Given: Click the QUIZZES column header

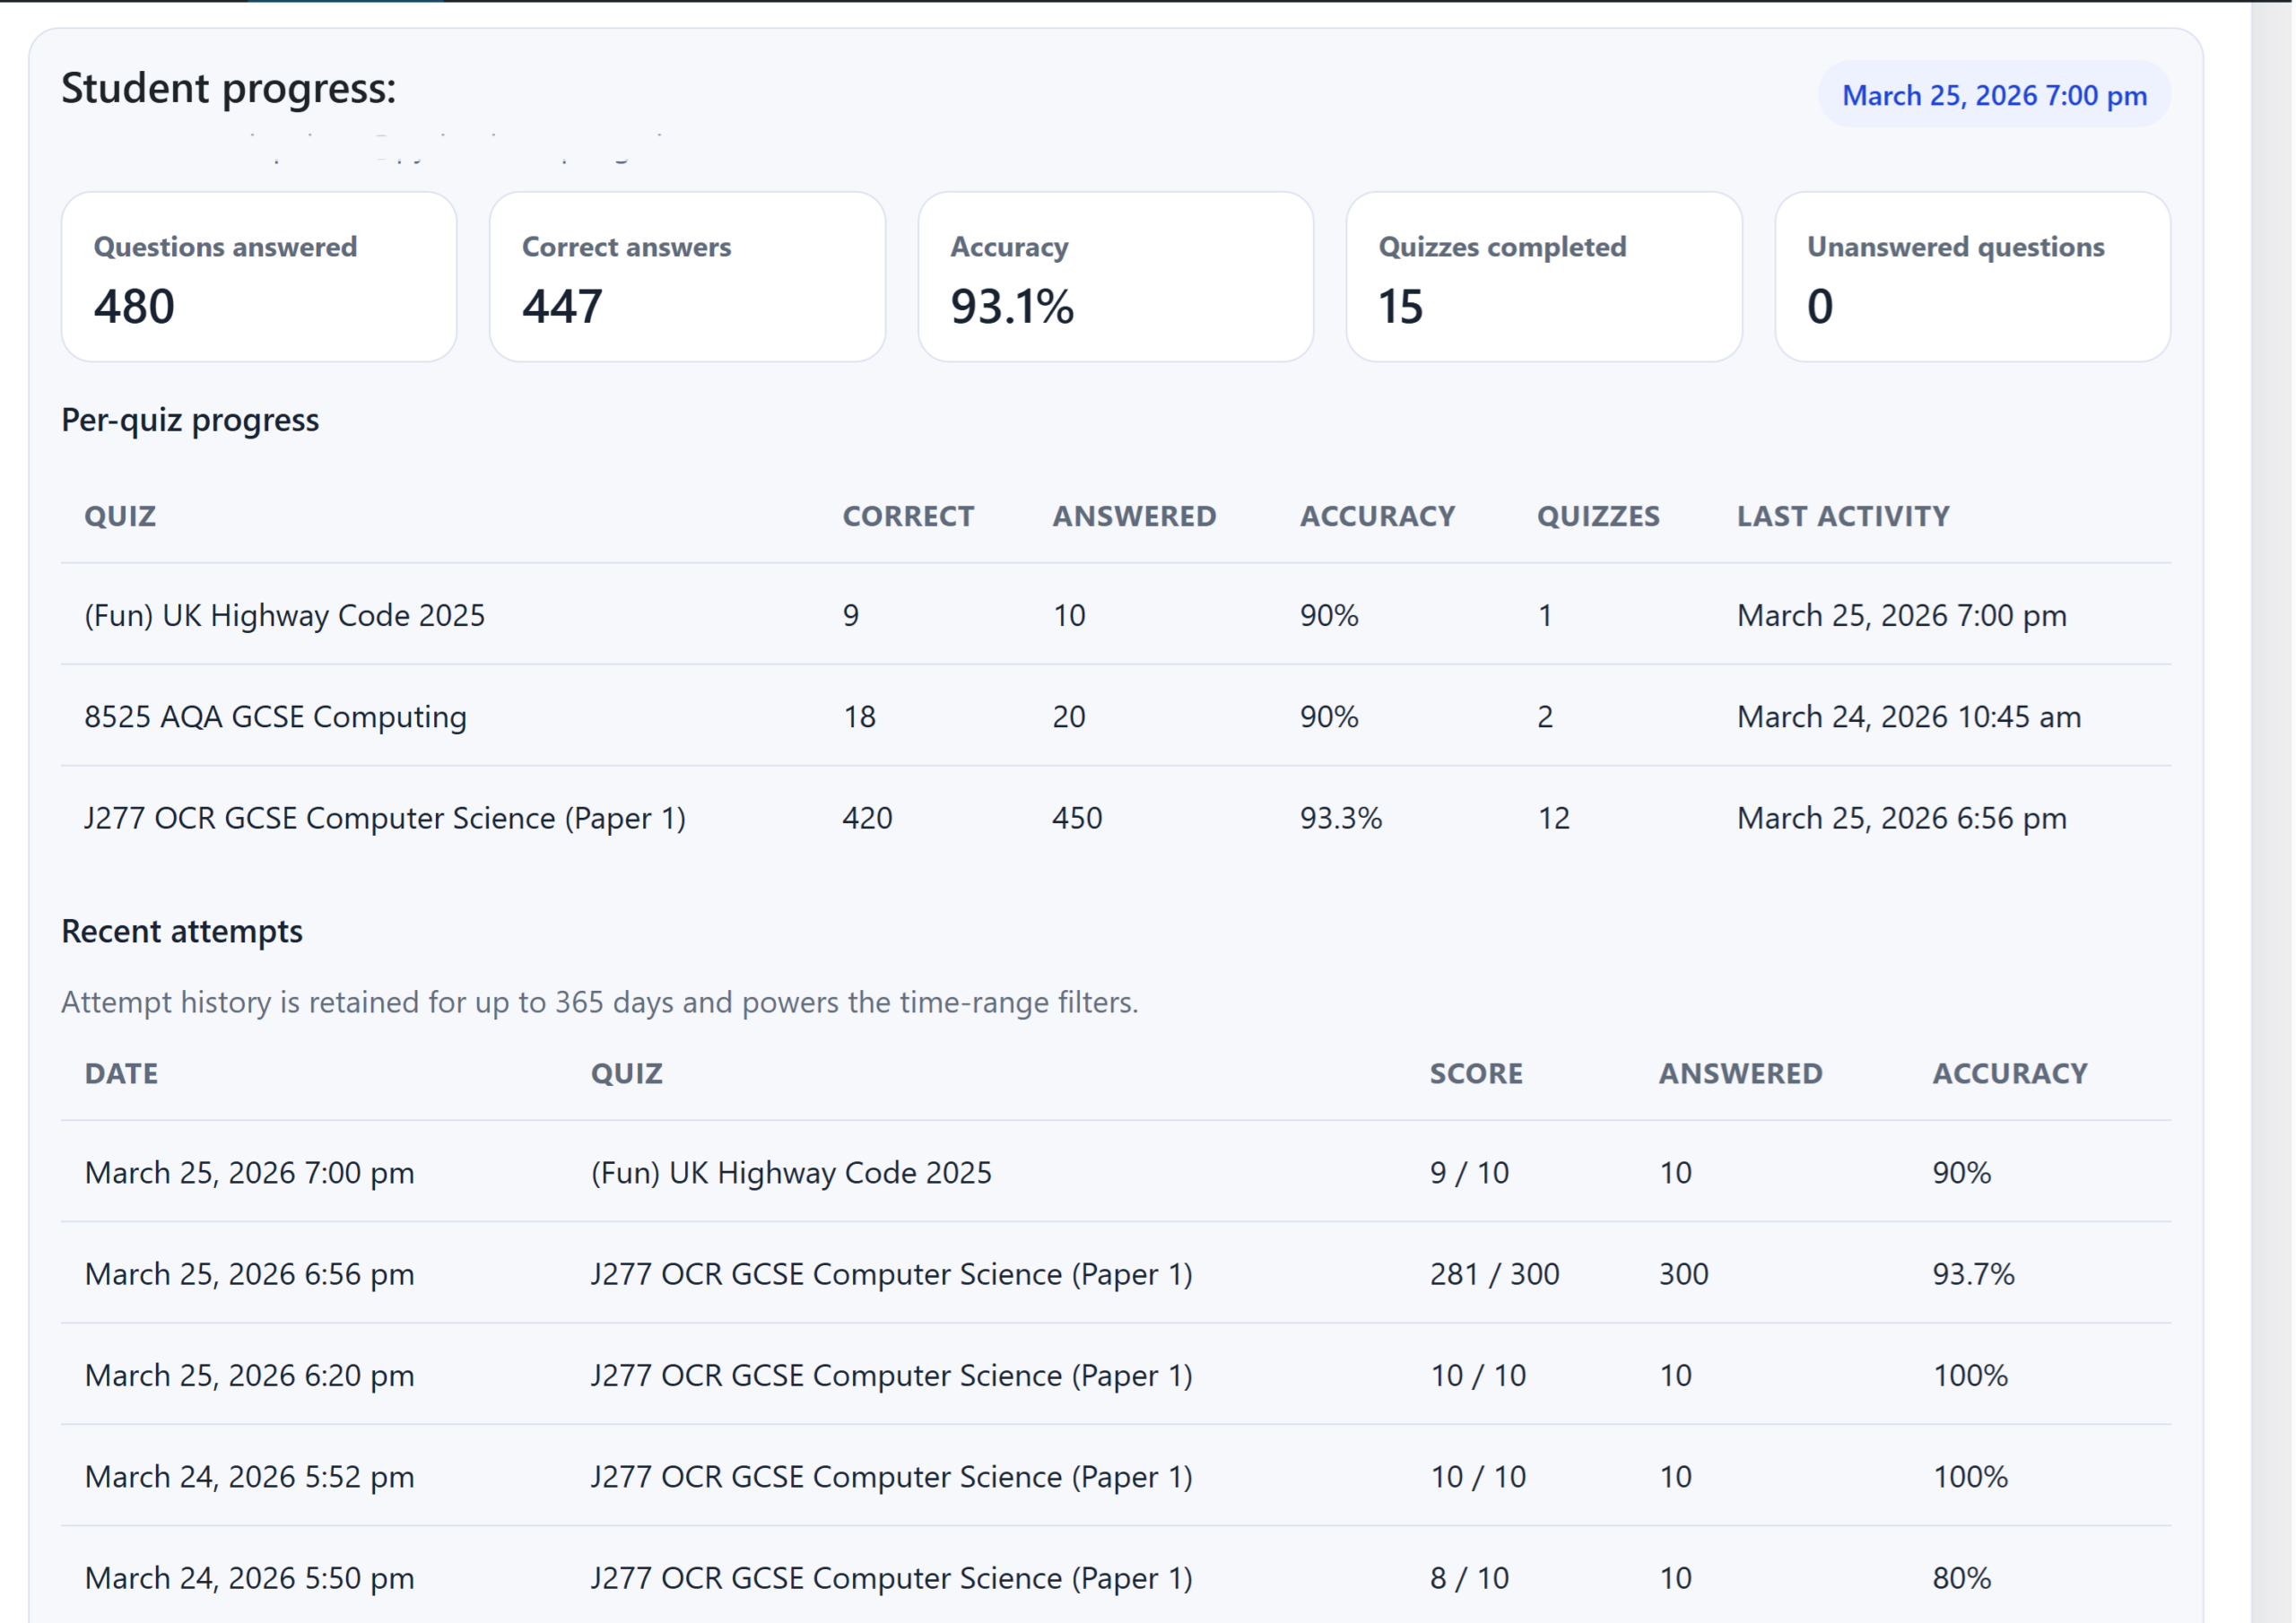Looking at the screenshot, I should tap(1597, 516).
